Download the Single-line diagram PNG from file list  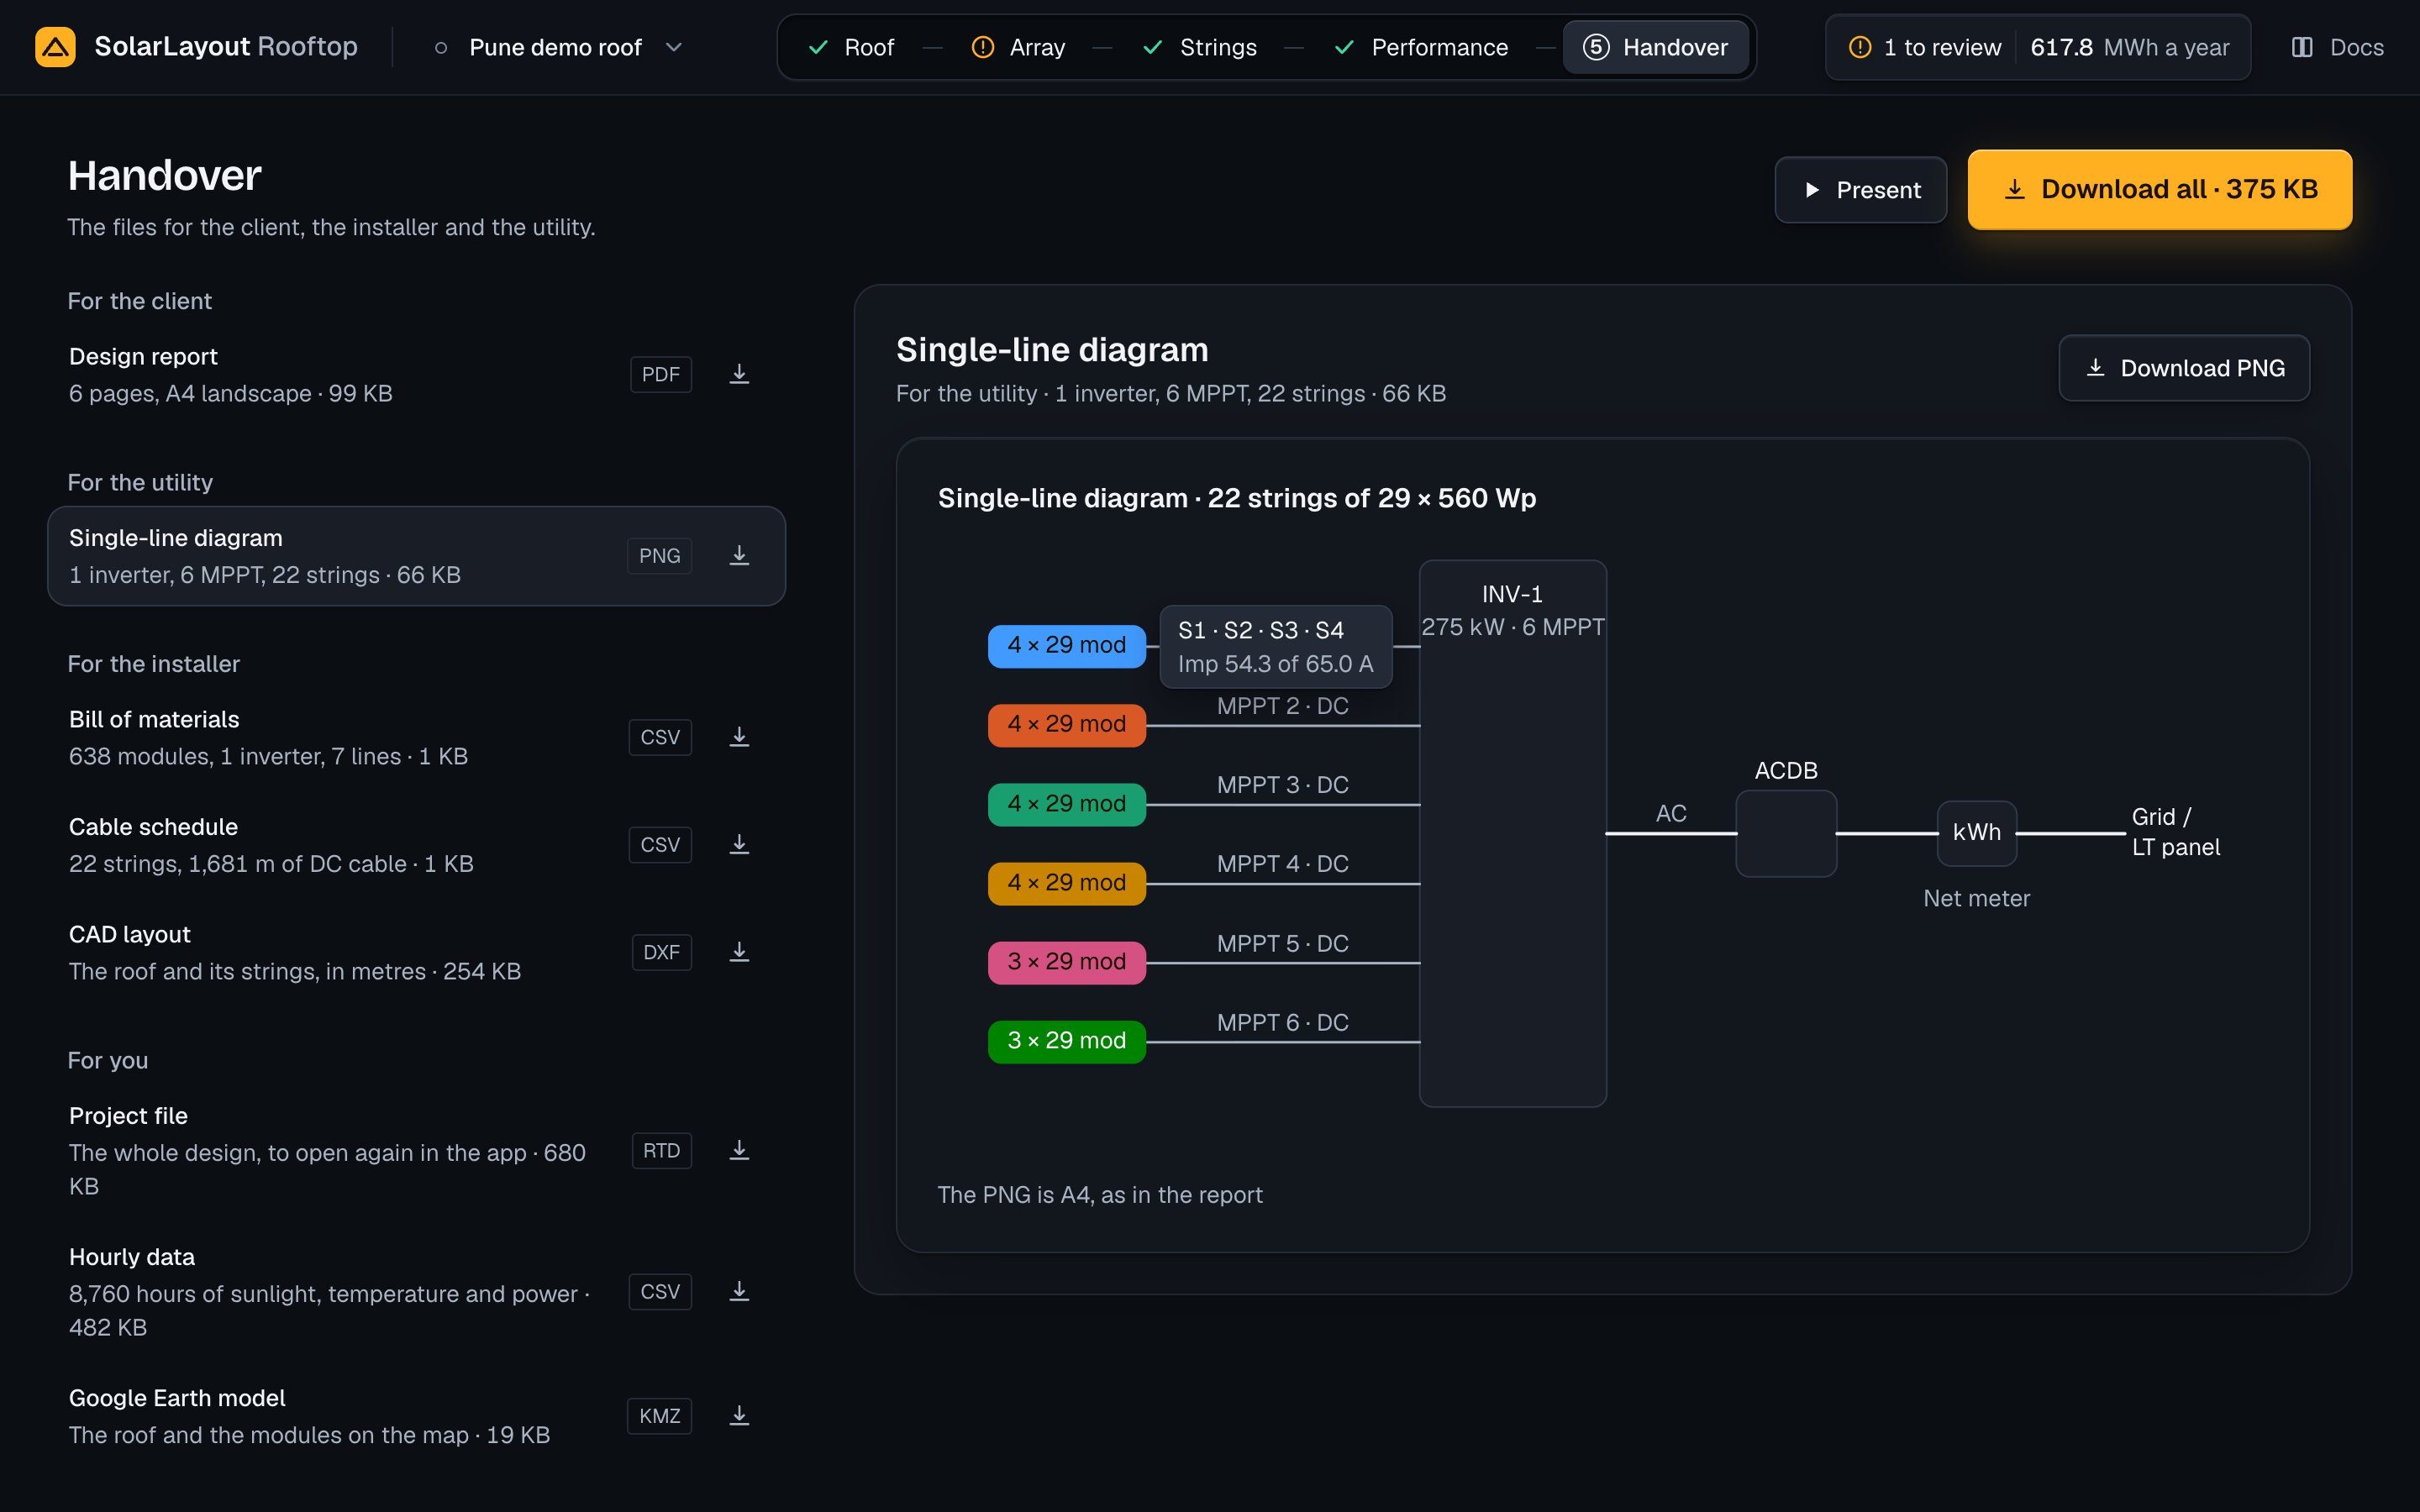739,556
